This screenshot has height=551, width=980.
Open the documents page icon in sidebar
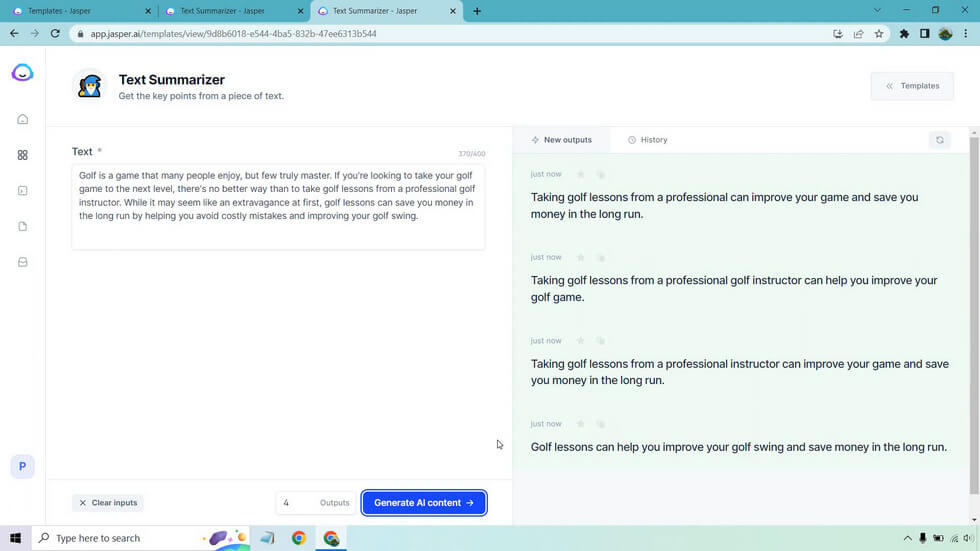pos(22,227)
